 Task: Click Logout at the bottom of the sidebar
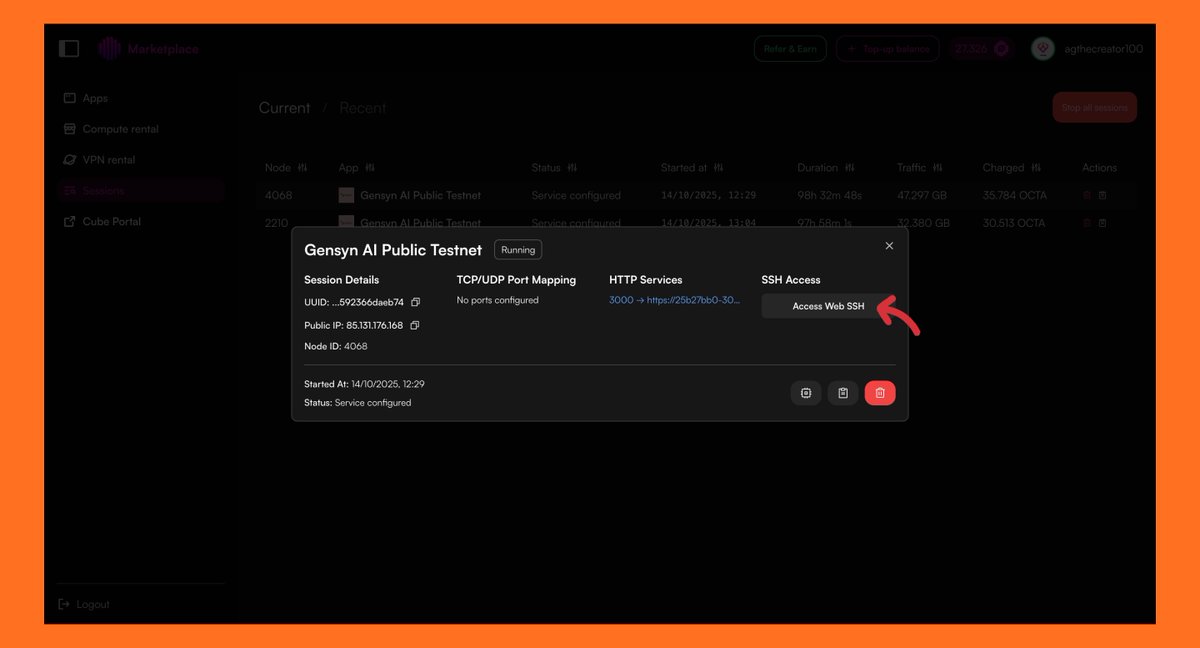[x=85, y=604]
